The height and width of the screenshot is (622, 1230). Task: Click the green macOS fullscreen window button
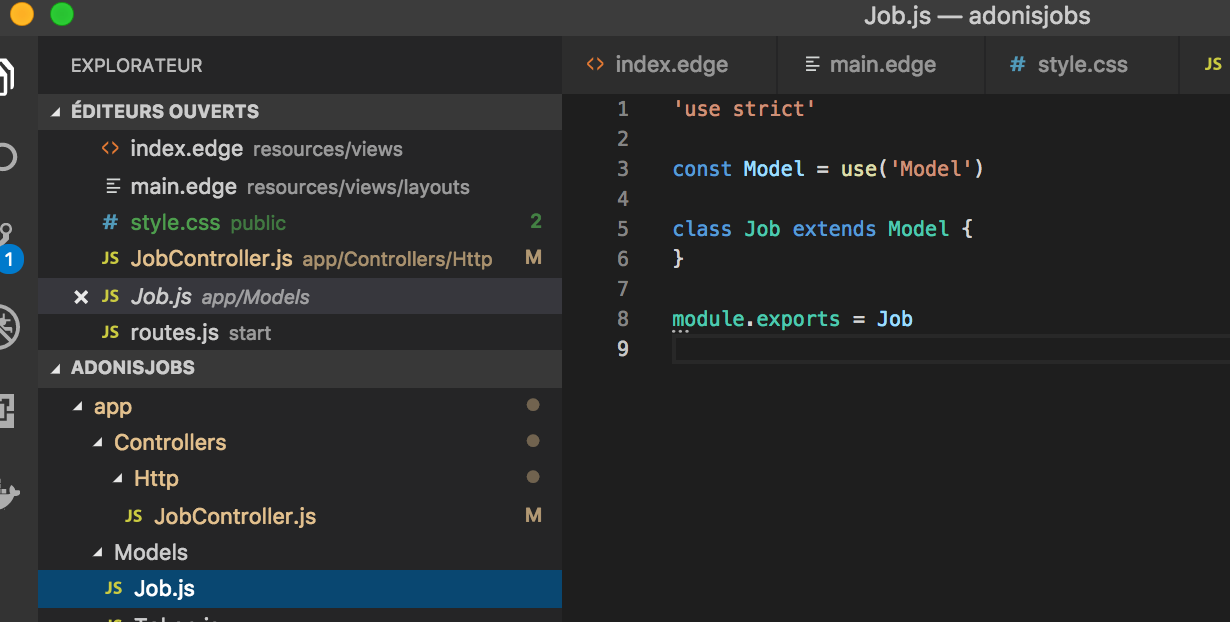pyautogui.click(x=61, y=15)
